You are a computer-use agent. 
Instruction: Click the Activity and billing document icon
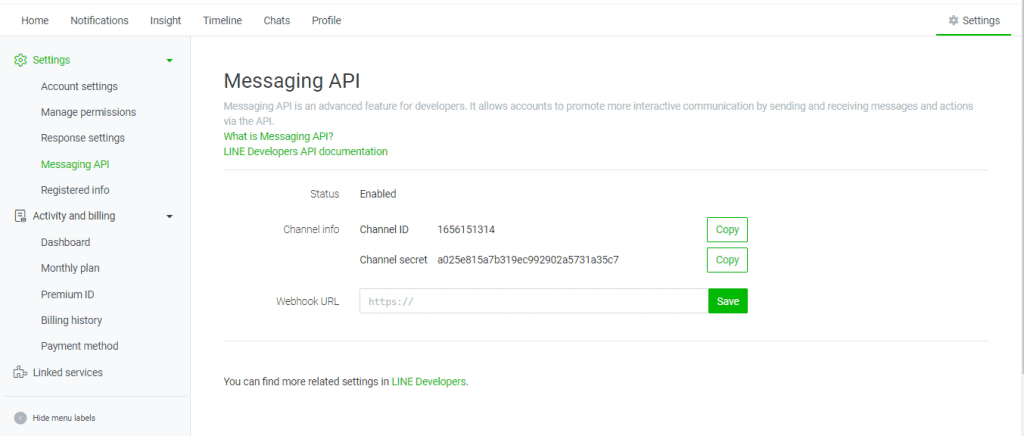tap(20, 216)
